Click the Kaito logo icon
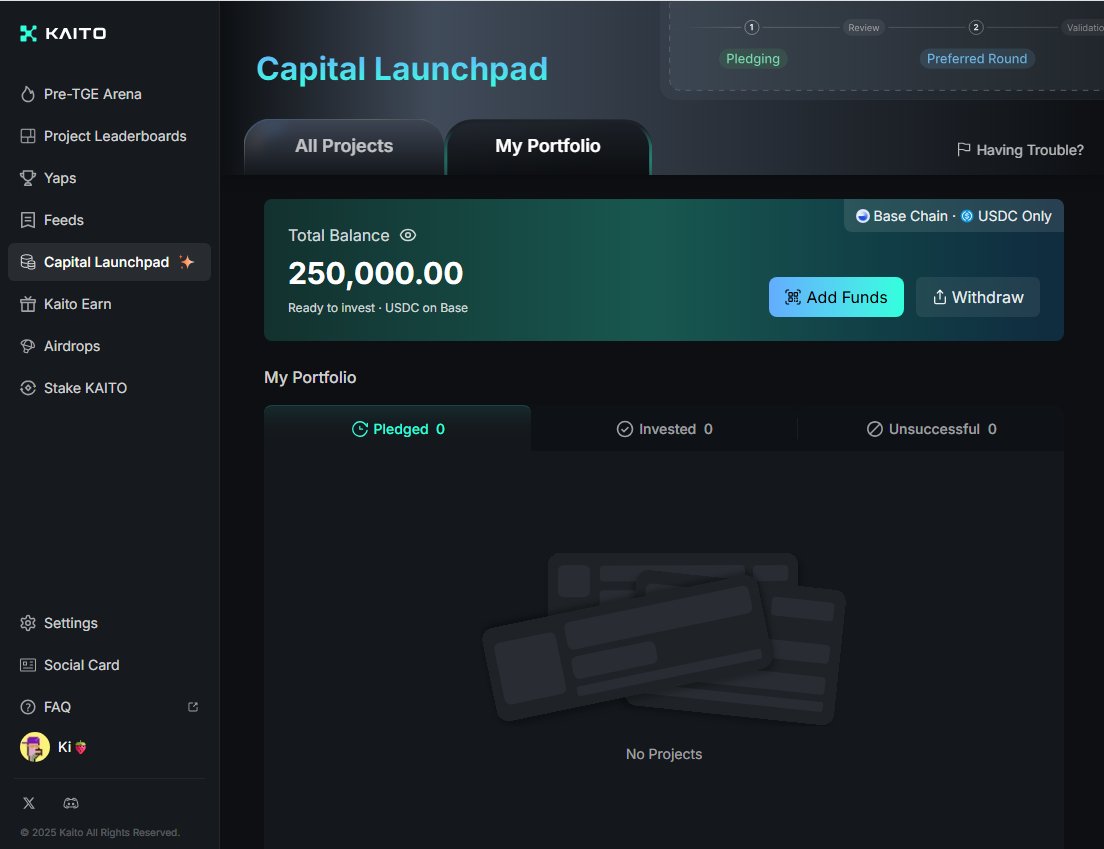 coord(28,33)
